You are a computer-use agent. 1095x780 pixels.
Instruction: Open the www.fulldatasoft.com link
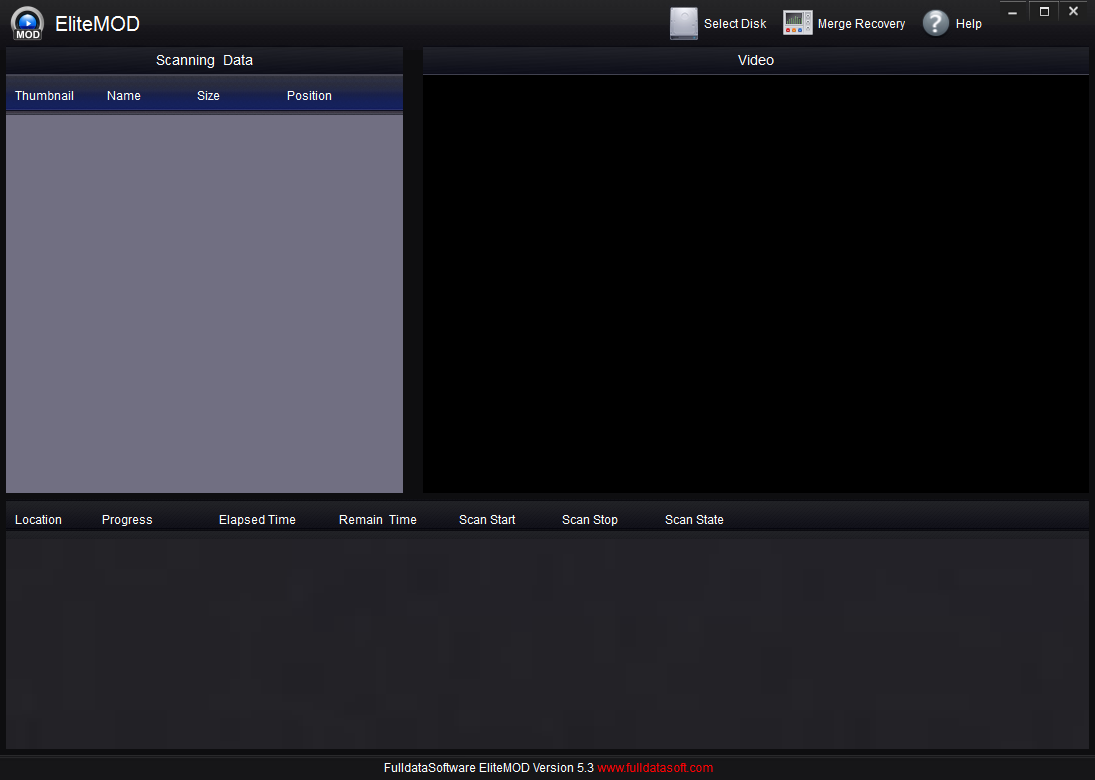tap(655, 767)
